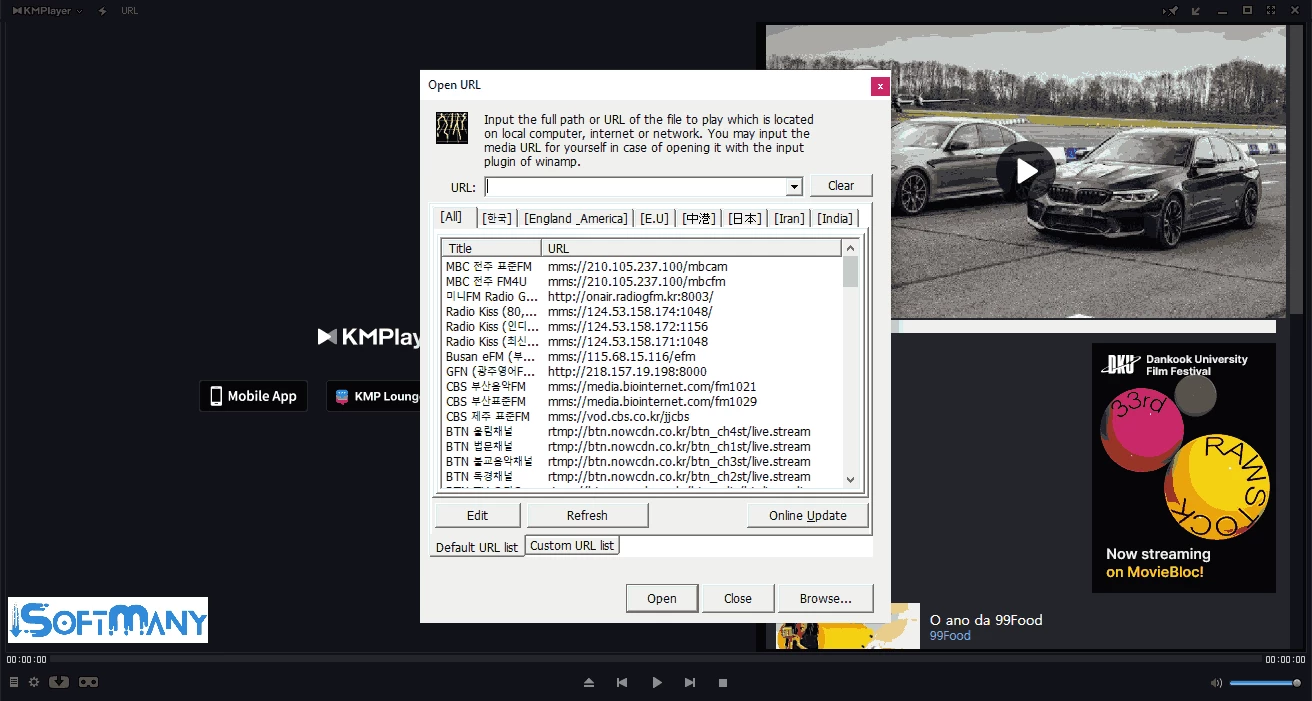
Task: Skip to the next track
Action: (x=690, y=683)
